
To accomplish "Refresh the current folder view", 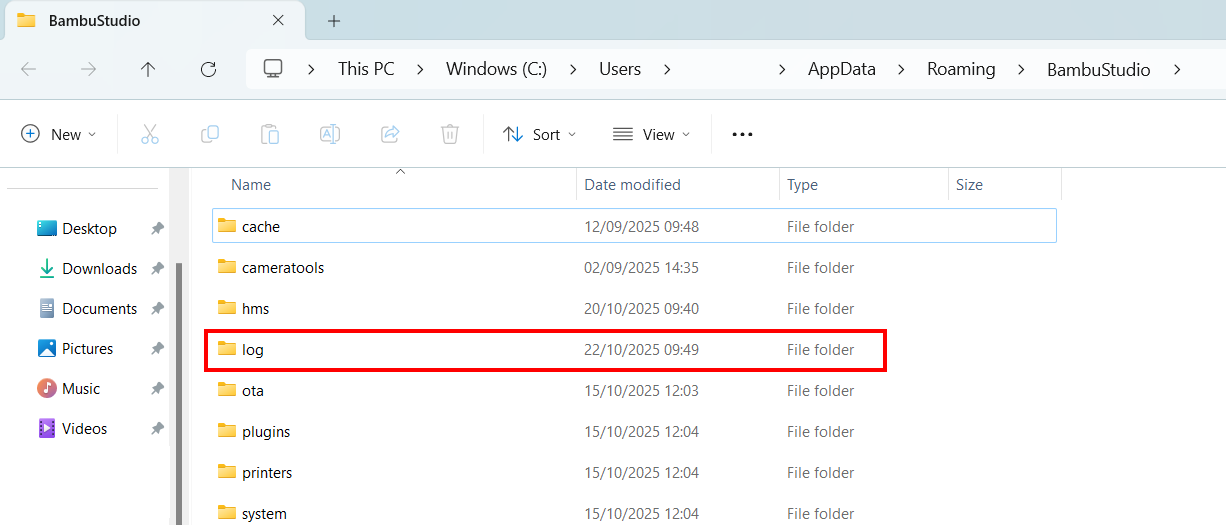I will [x=208, y=69].
